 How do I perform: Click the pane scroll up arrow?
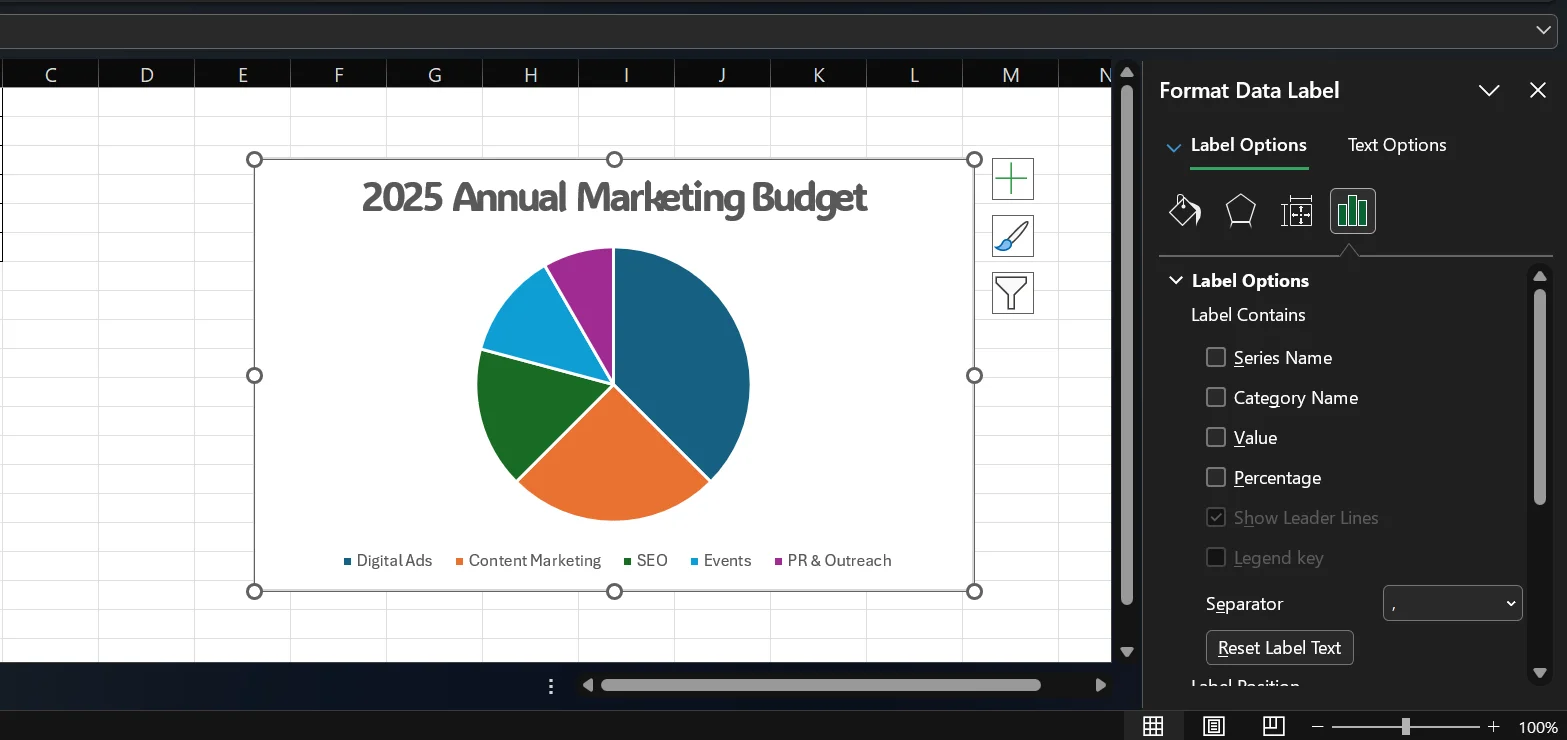tap(1540, 276)
